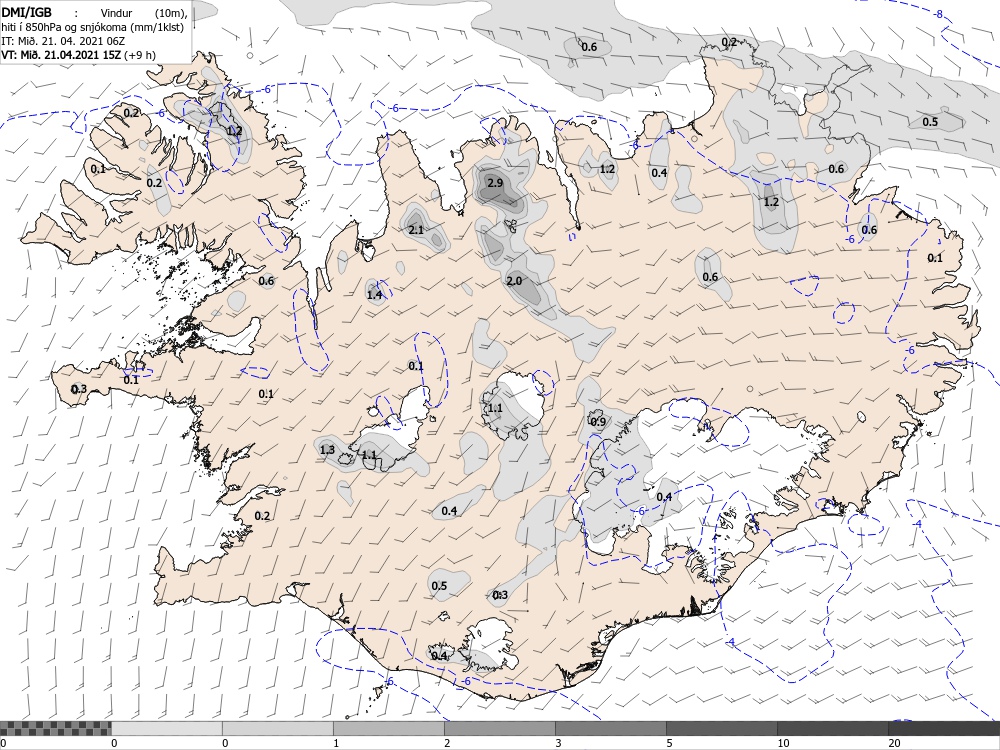
Task: Click the DMI/IGB title in the legend box
Action: click(26, 11)
